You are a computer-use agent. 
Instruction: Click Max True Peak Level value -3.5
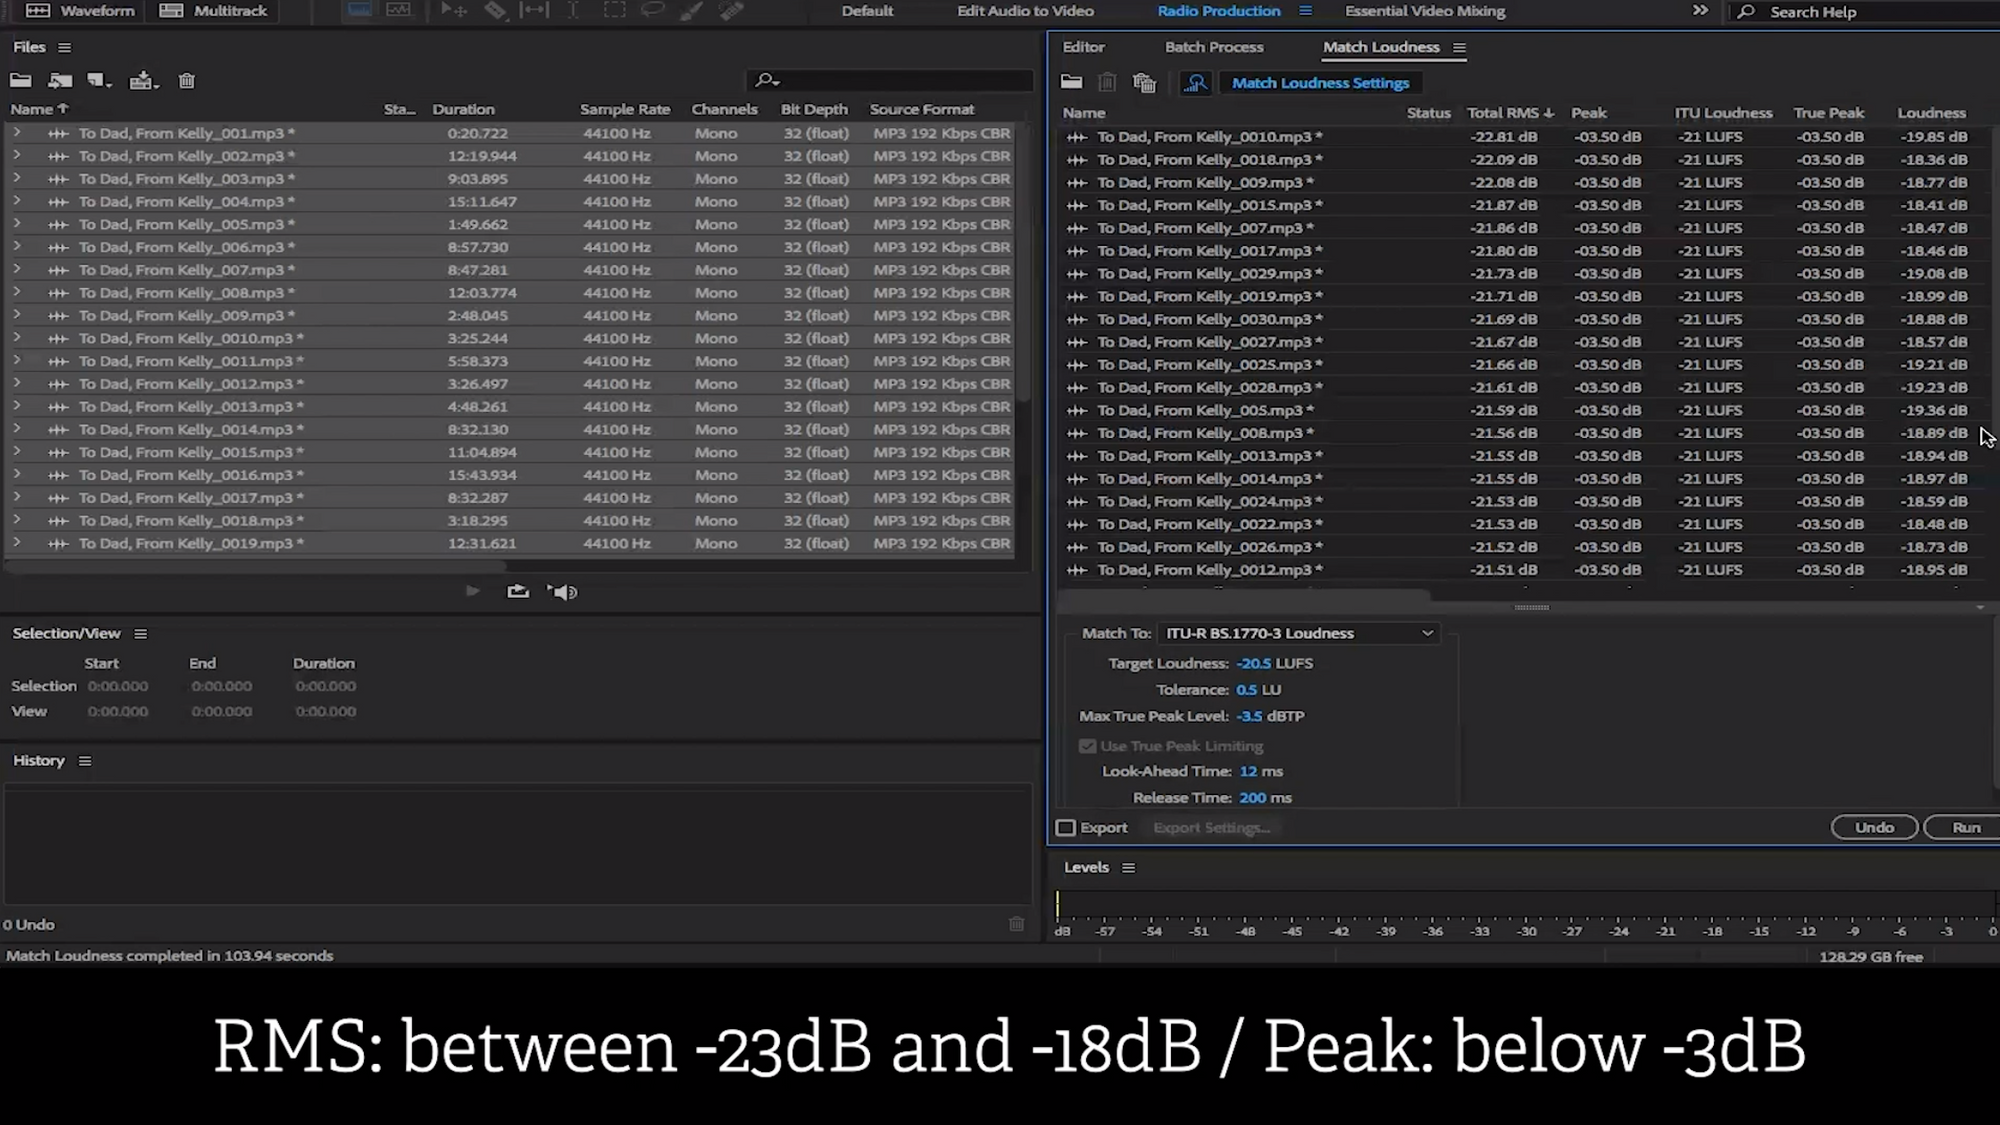pyautogui.click(x=1249, y=716)
